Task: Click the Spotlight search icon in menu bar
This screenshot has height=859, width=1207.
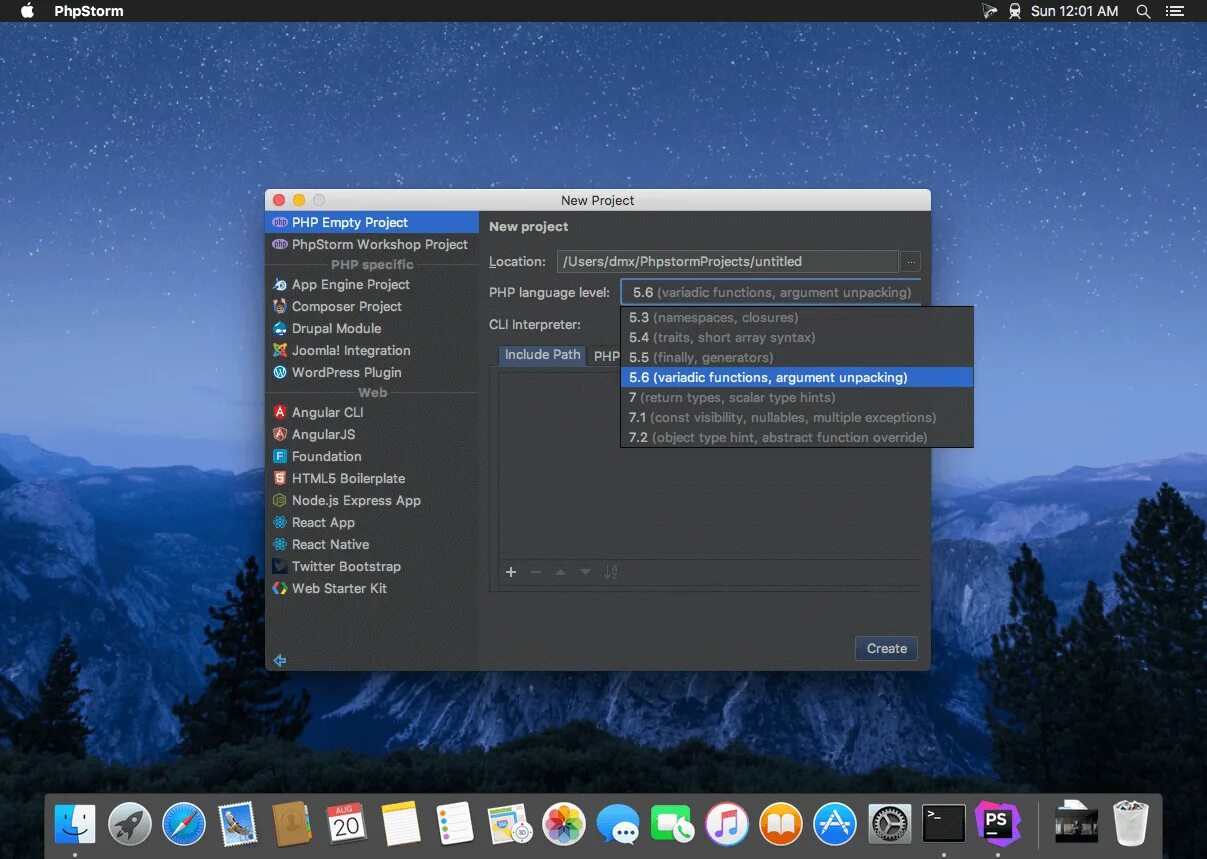Action: pyautogui.click(x=1143, y=11)
